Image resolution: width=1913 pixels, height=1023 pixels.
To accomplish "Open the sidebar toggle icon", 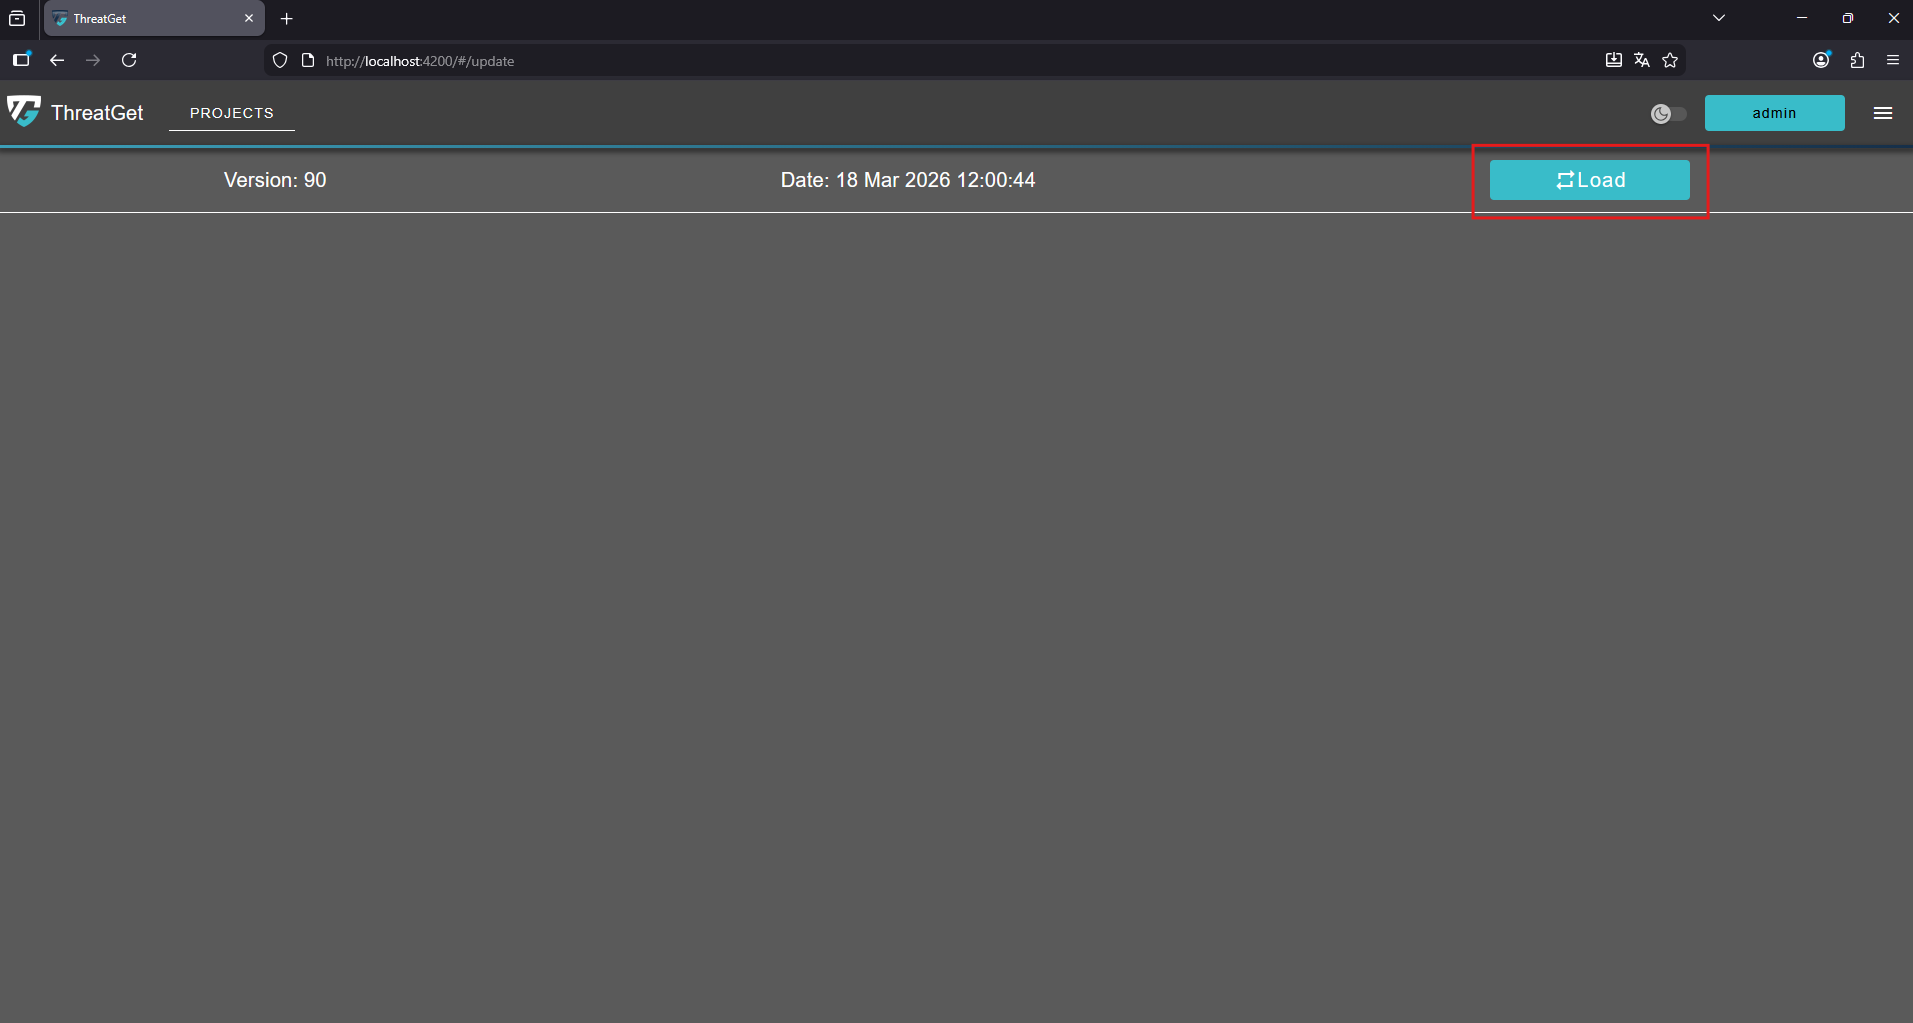I will [21, 60].
